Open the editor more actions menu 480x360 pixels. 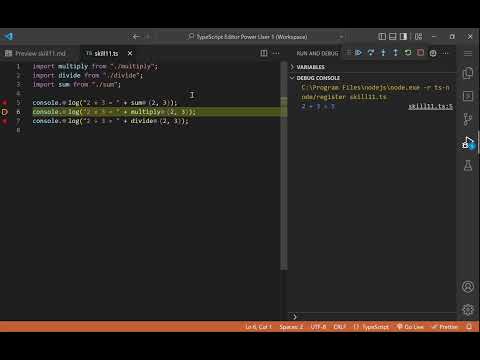(x=276, y=53)
